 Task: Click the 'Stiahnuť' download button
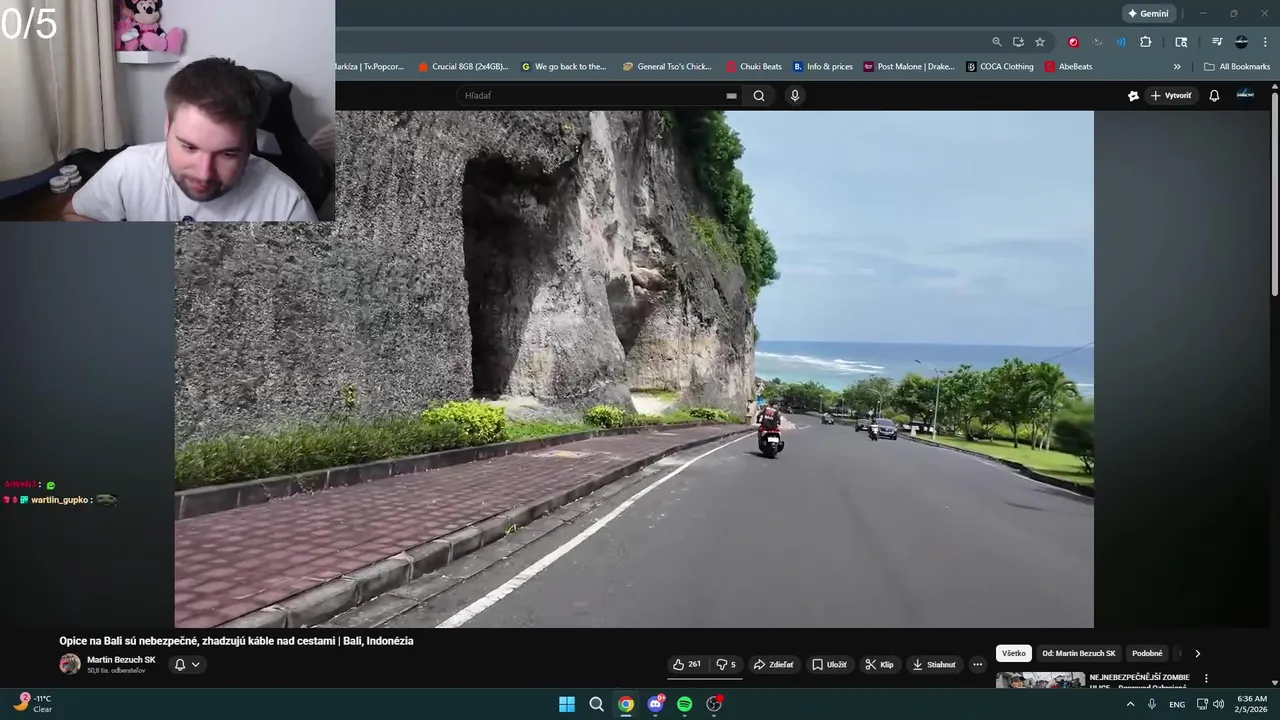point(934,665)
